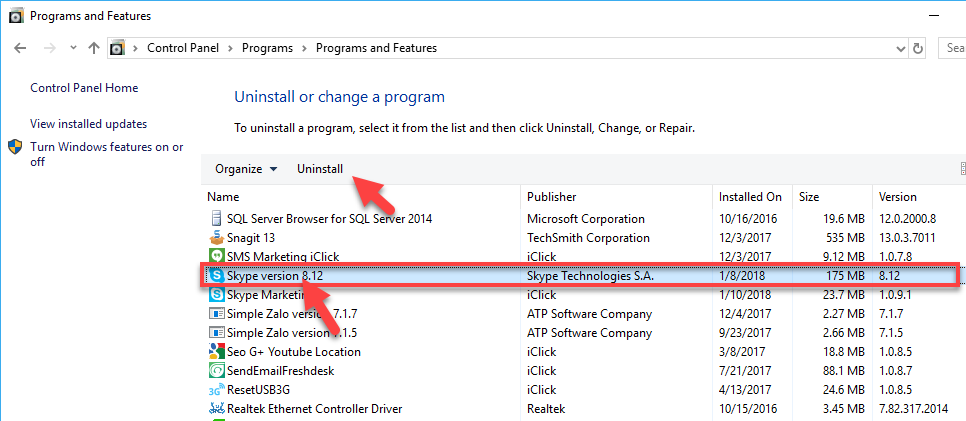Click the Skype version 8.12 icon
Viewport: 966px width, 421px height.
tap(216, 276)
